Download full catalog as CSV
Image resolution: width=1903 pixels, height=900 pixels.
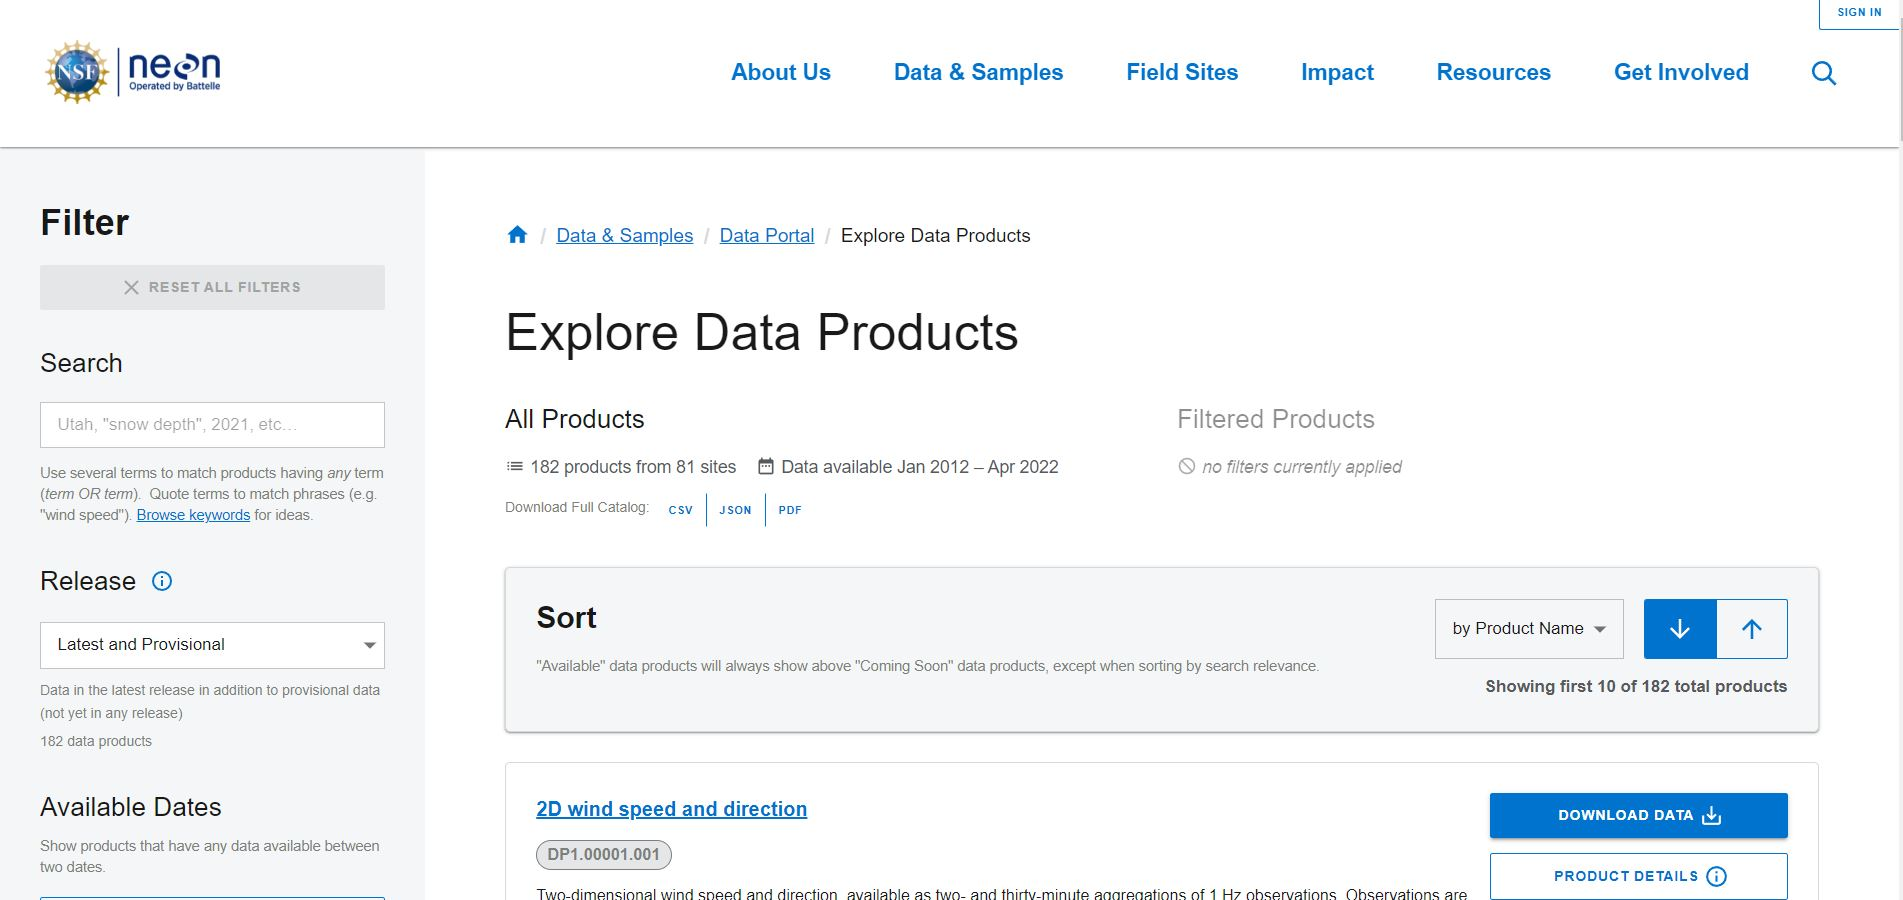680,510
